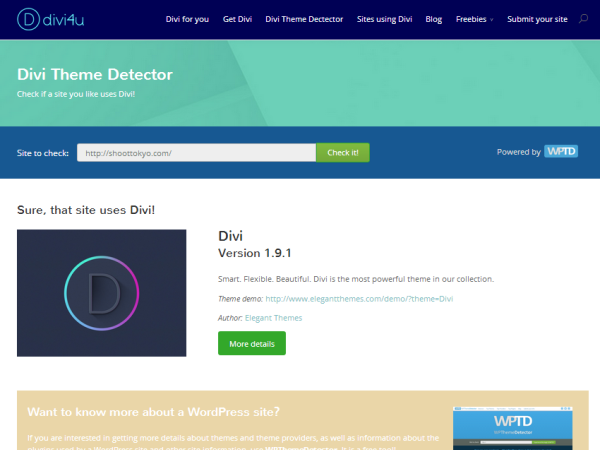Click the Divi theme logo thumbnail
The width and height of the screenshot is (600, 450).
click(x=101, y=293)
